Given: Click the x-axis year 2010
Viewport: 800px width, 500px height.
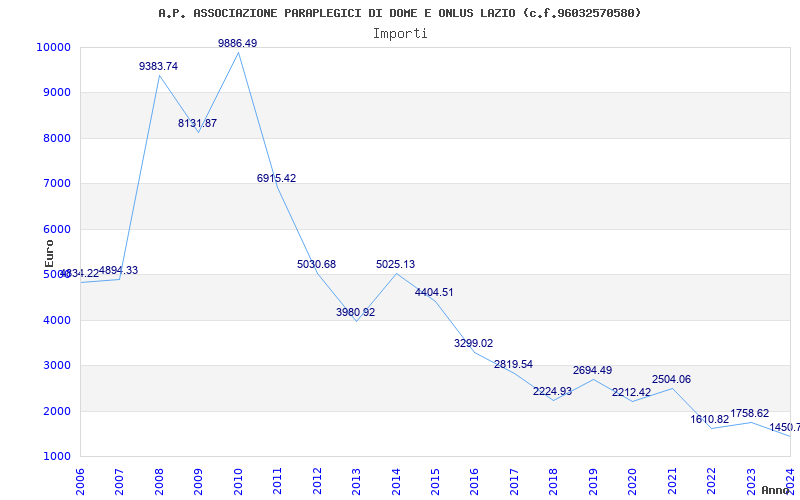Looking at the screenshot, I should pos(238,481).
